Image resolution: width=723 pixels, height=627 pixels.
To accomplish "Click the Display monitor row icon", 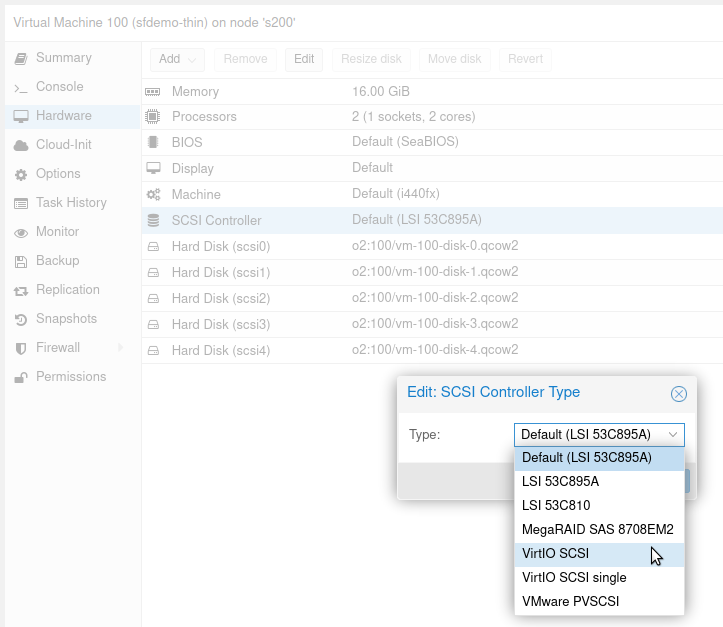I will pyautogui.click(x=153, y=168).
